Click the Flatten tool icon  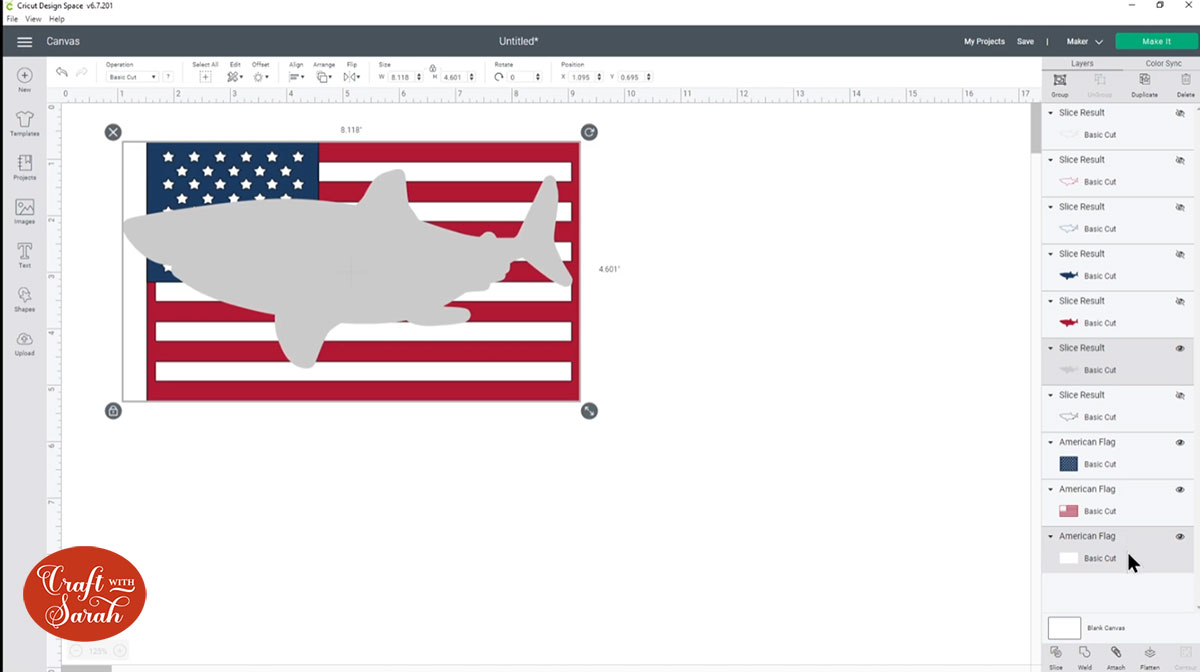click(x=1150, y=653)
